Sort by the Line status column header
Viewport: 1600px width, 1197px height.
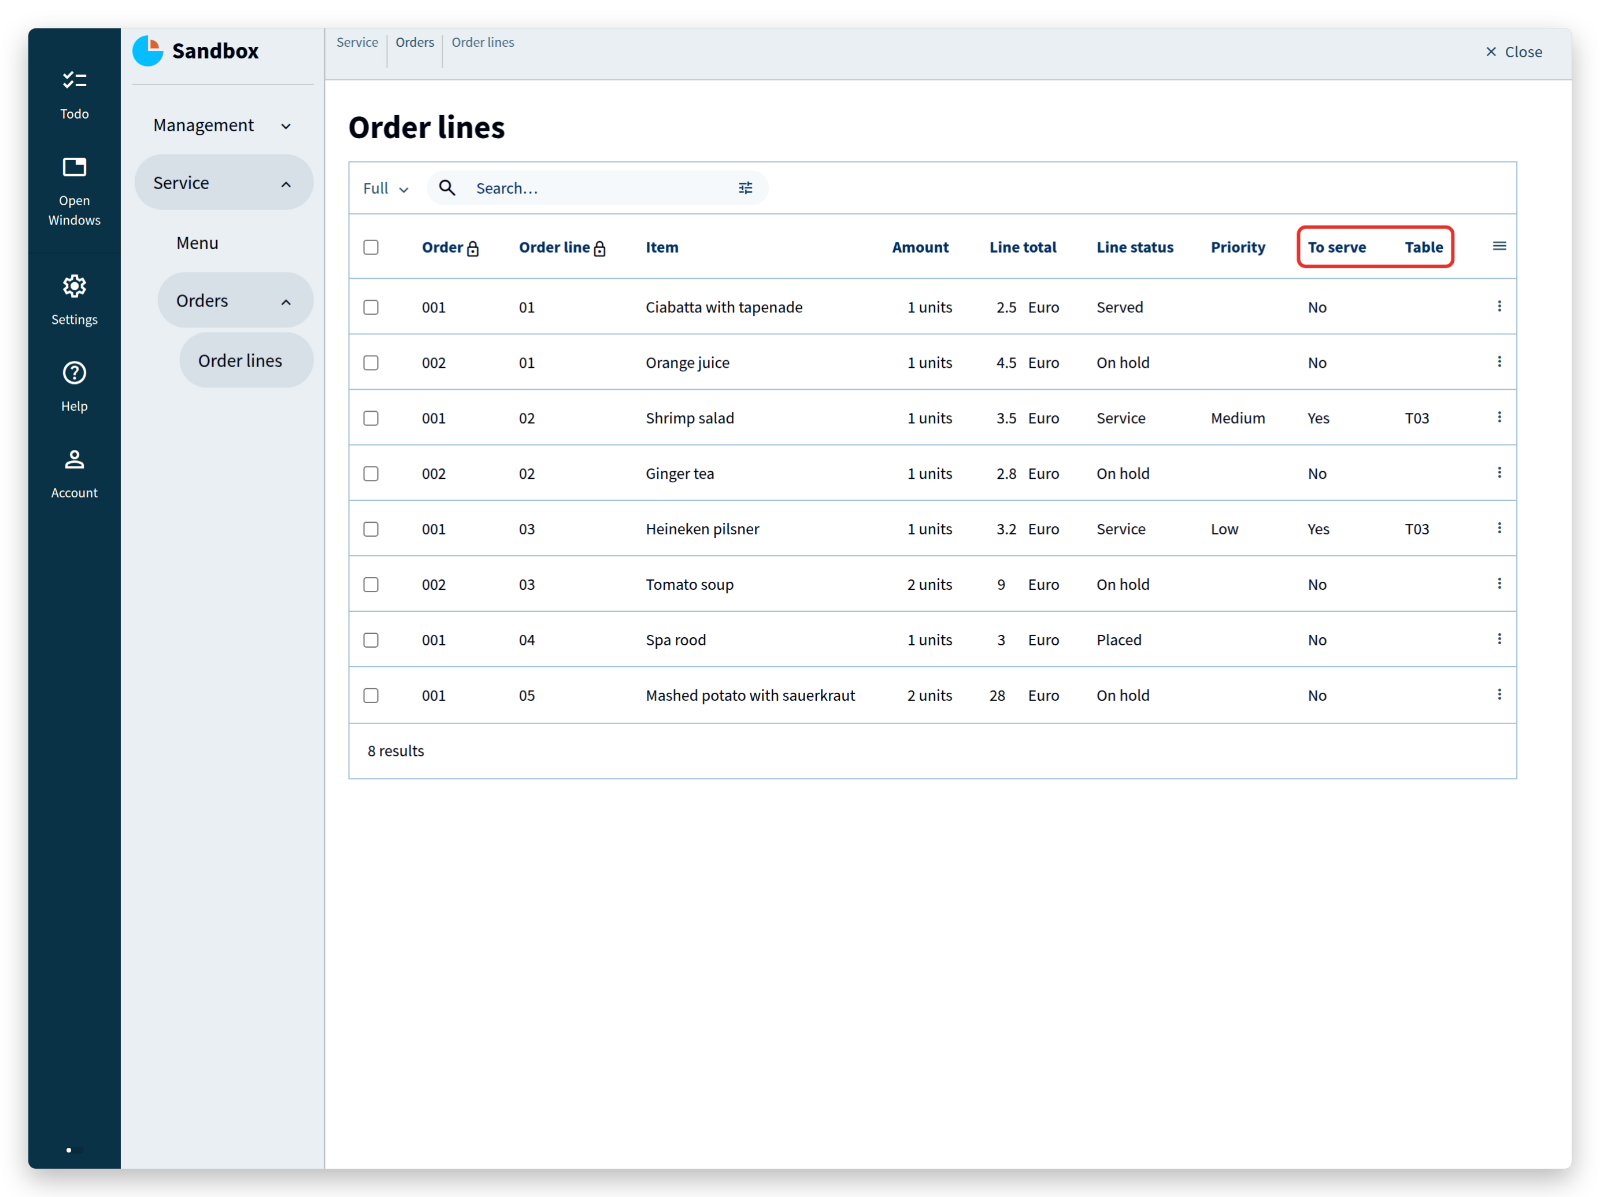pos(1135,247)
